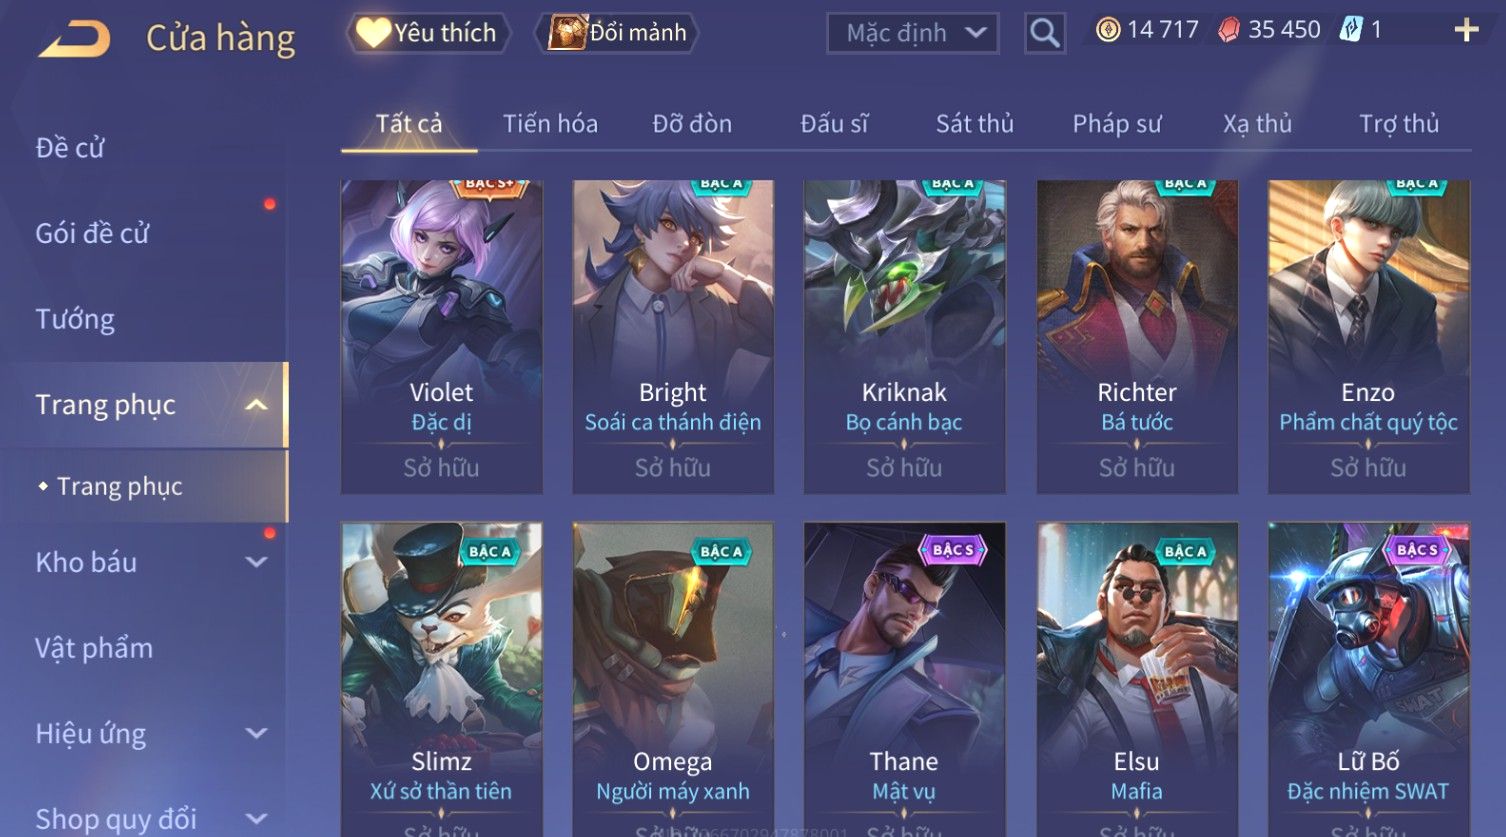The image size is (1506, 837).
Task: Open the search magnifier icon
Action: [x=1044, y=33]
